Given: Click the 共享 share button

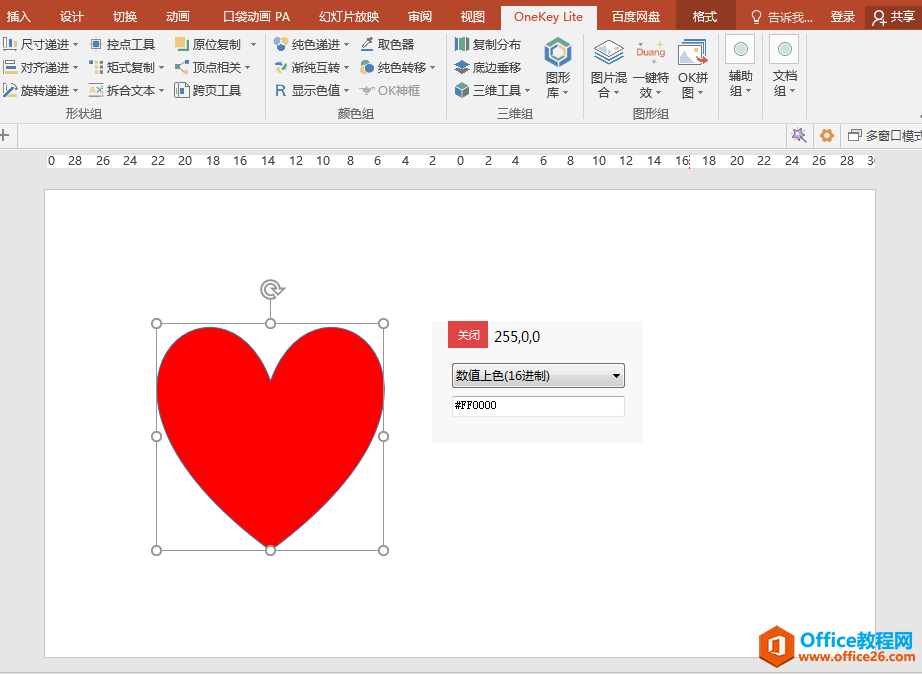Looking at the screenshot, I should point(893,17).
